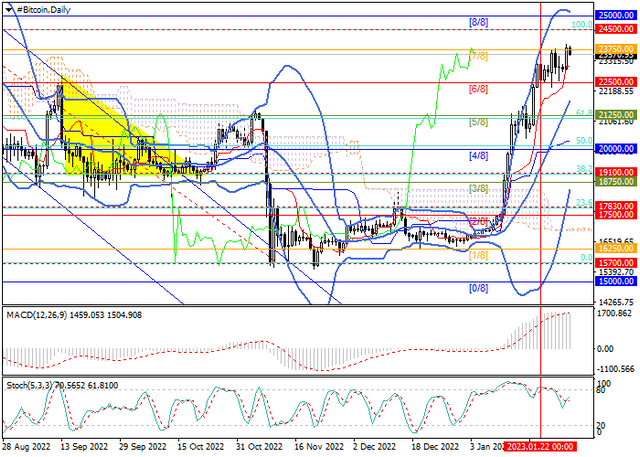Image resolution: width=640 pixels, height=457 pixels.
Task: Select the 1700.862 MACD scale value
Action: click(616, 313)
